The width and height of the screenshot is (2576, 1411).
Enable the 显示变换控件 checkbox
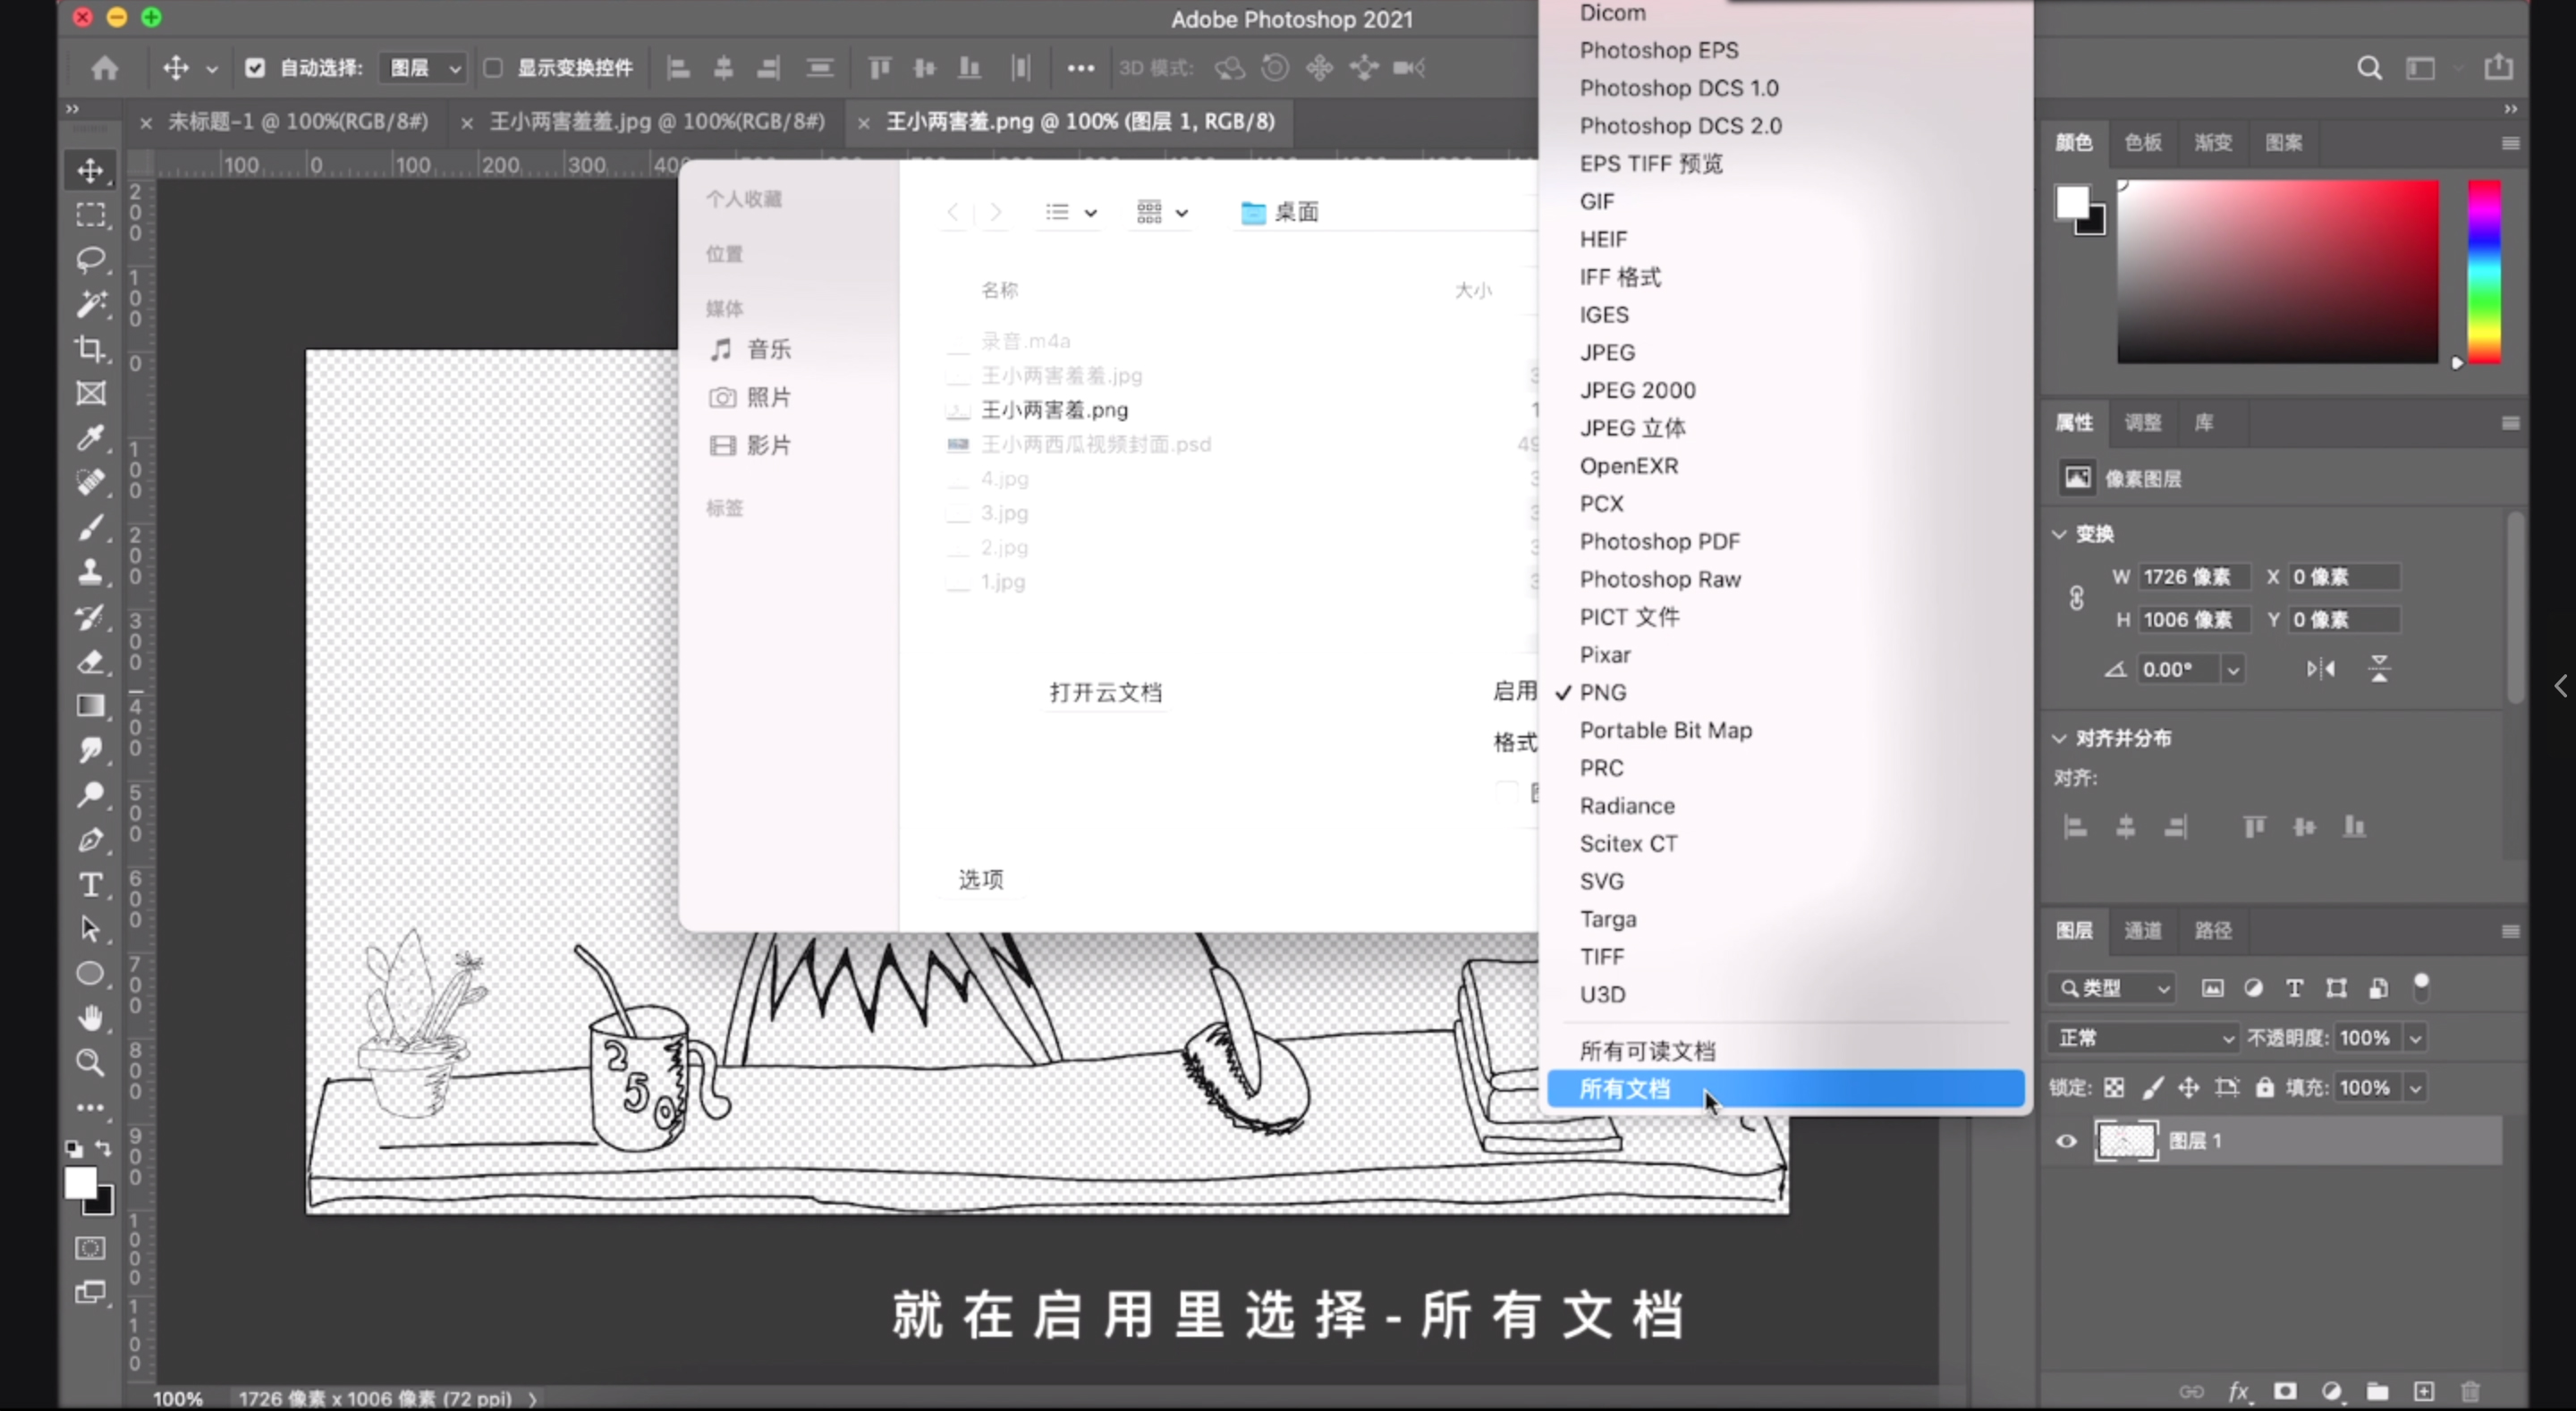[493, 68]
